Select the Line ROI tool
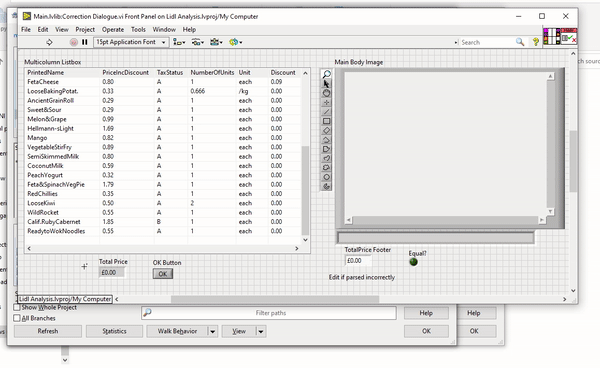The width and height of the screenshot is (600, 368). pyautogui.click(x=326, y=112)
